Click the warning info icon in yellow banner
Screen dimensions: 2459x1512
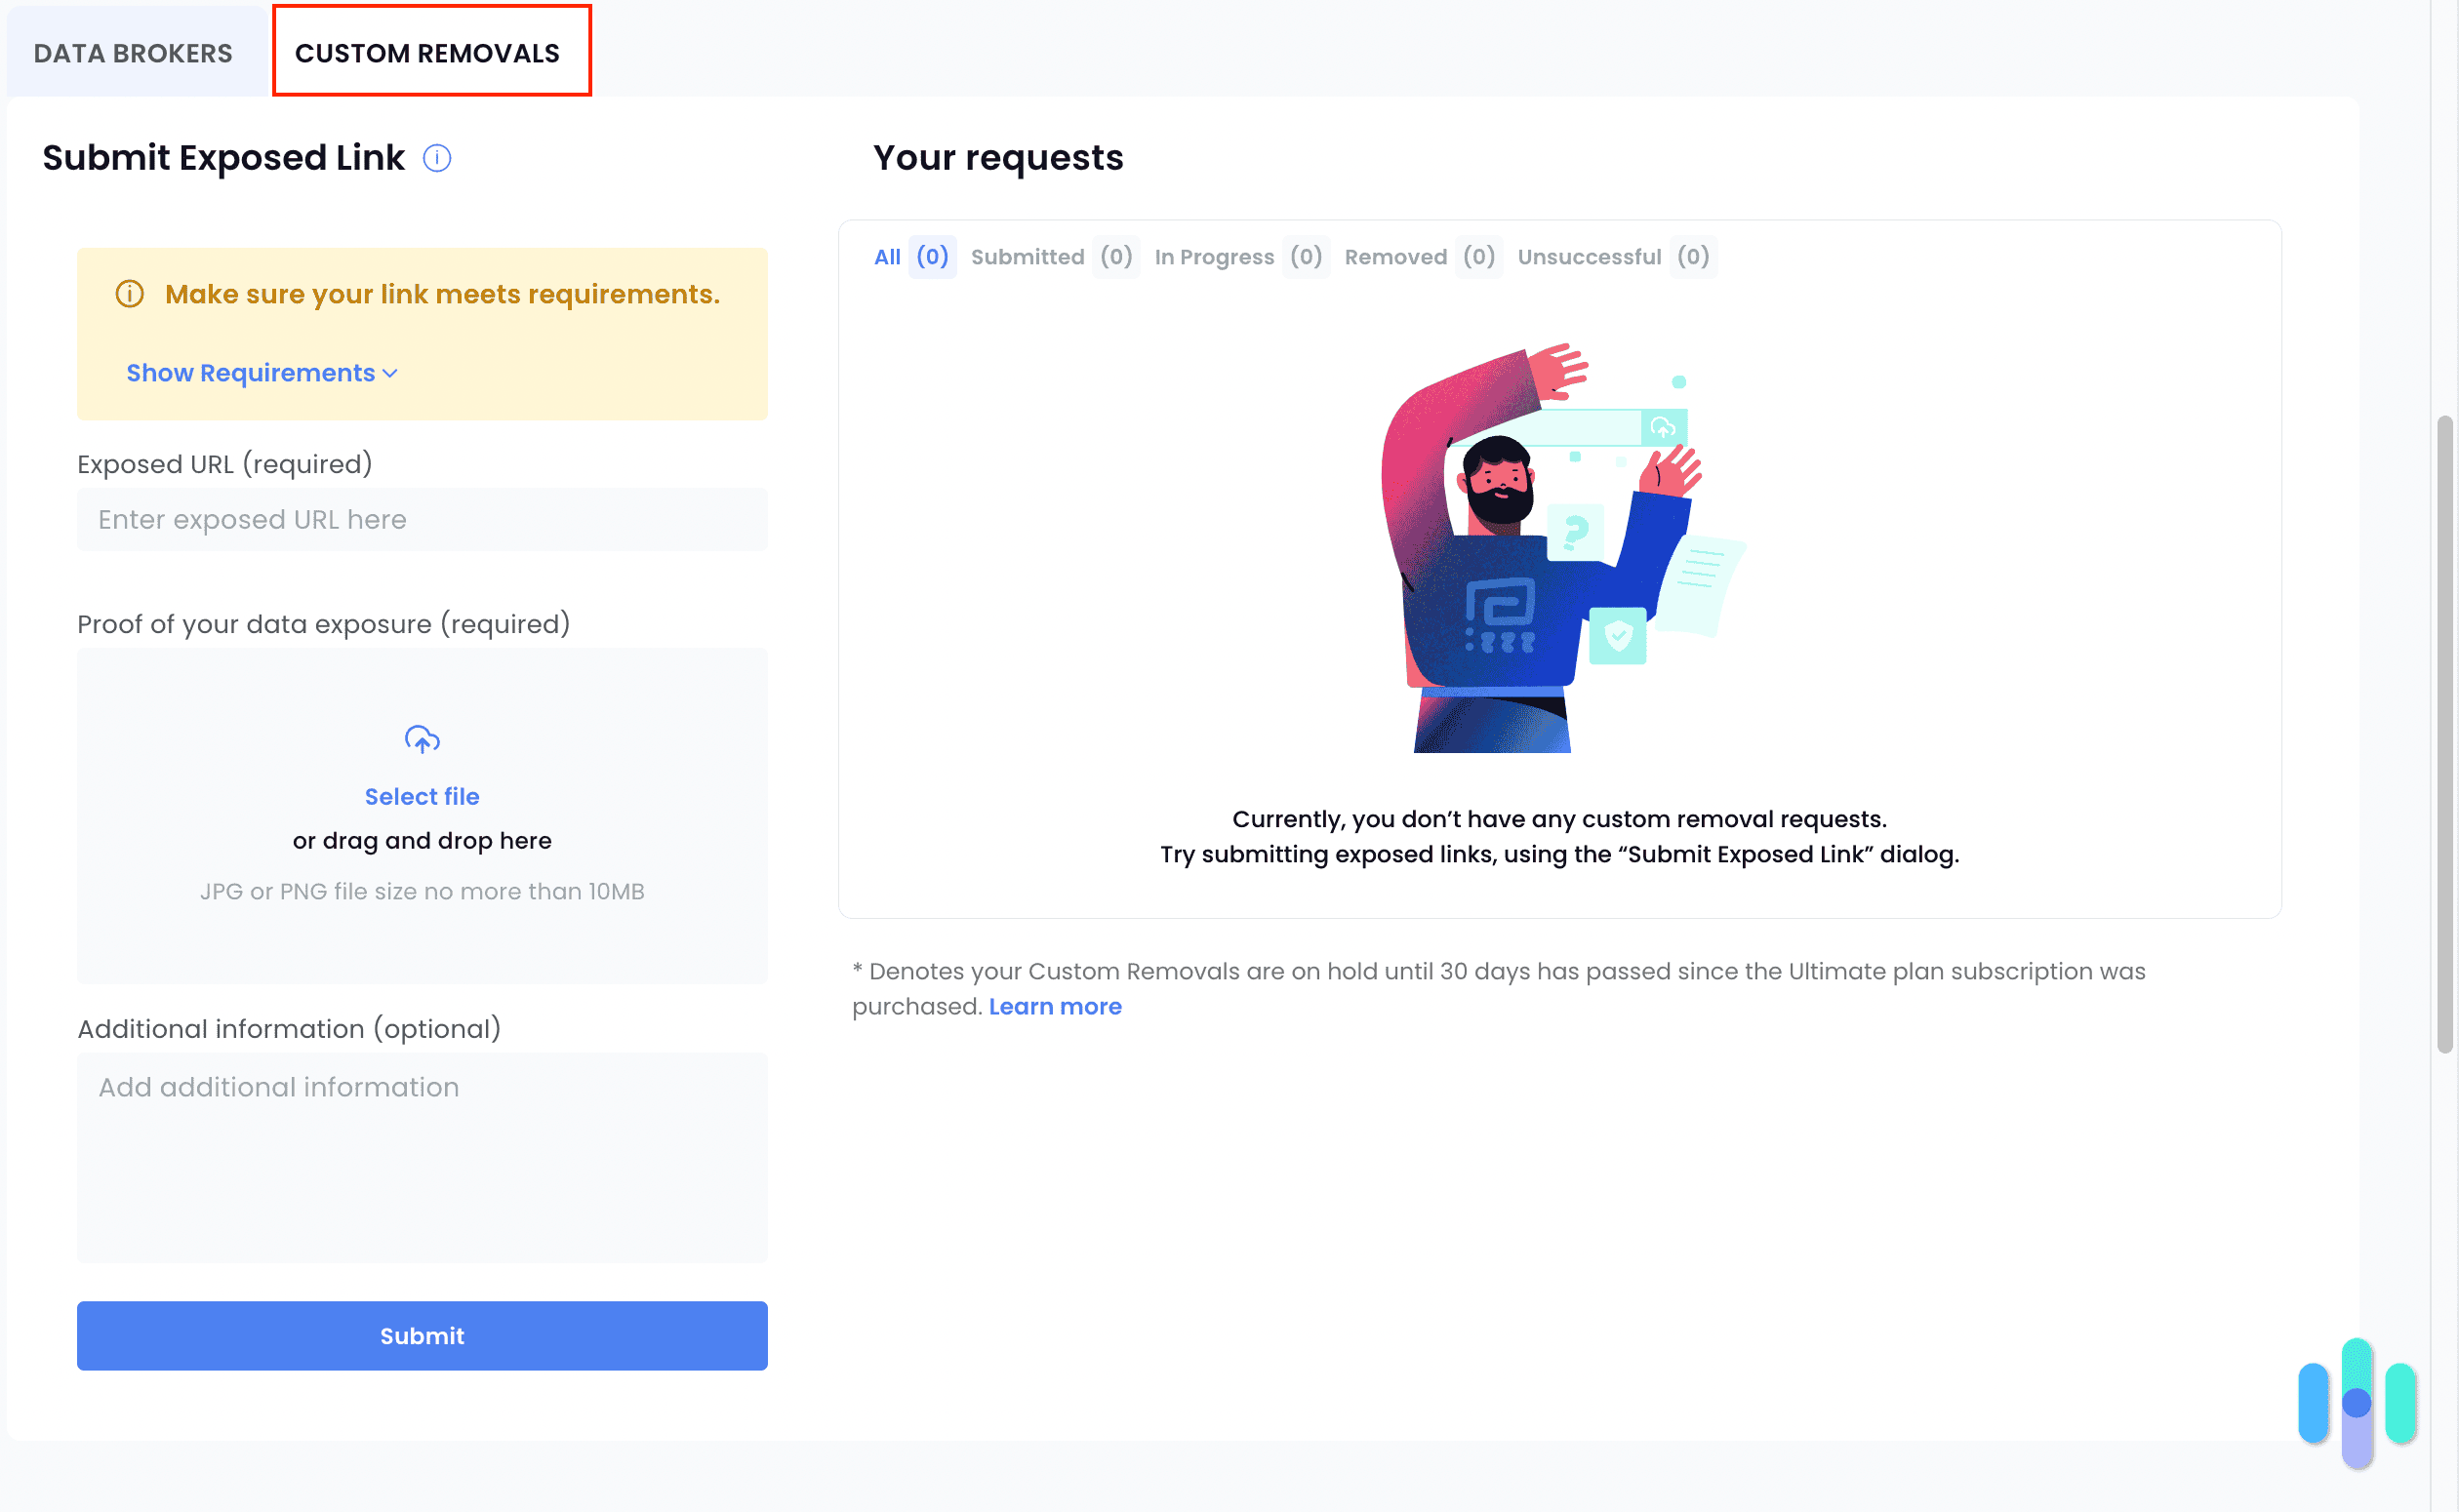click(130, 293)
